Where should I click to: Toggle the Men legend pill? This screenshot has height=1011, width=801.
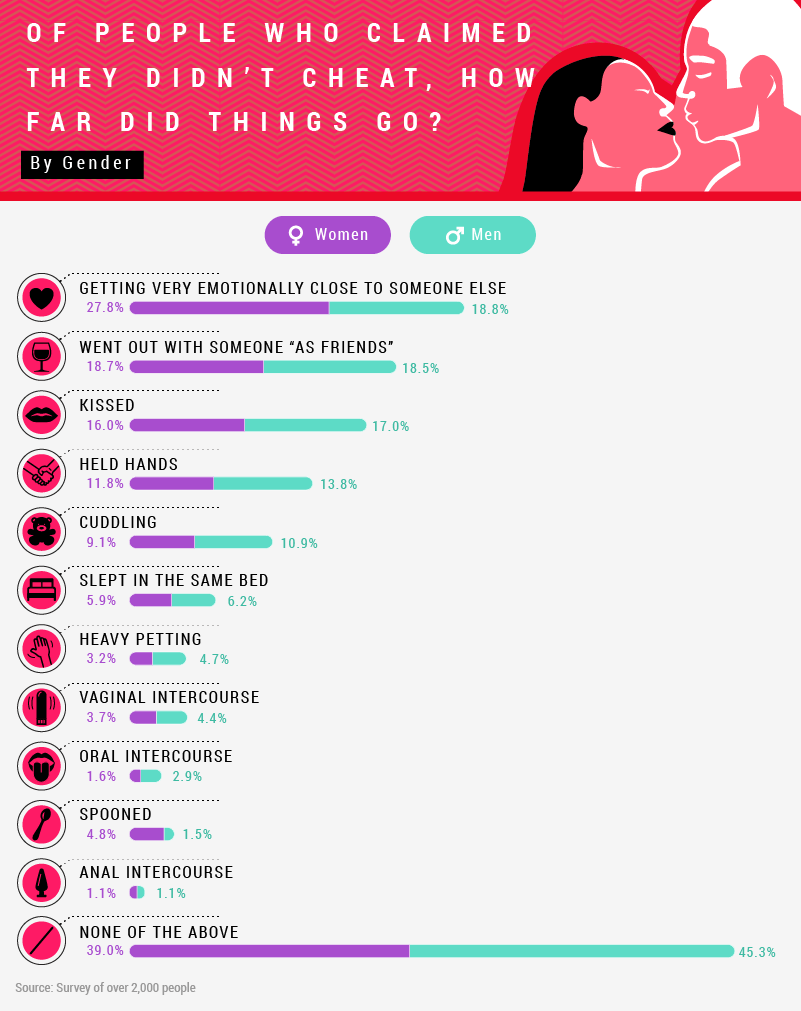tap(472, 235)
